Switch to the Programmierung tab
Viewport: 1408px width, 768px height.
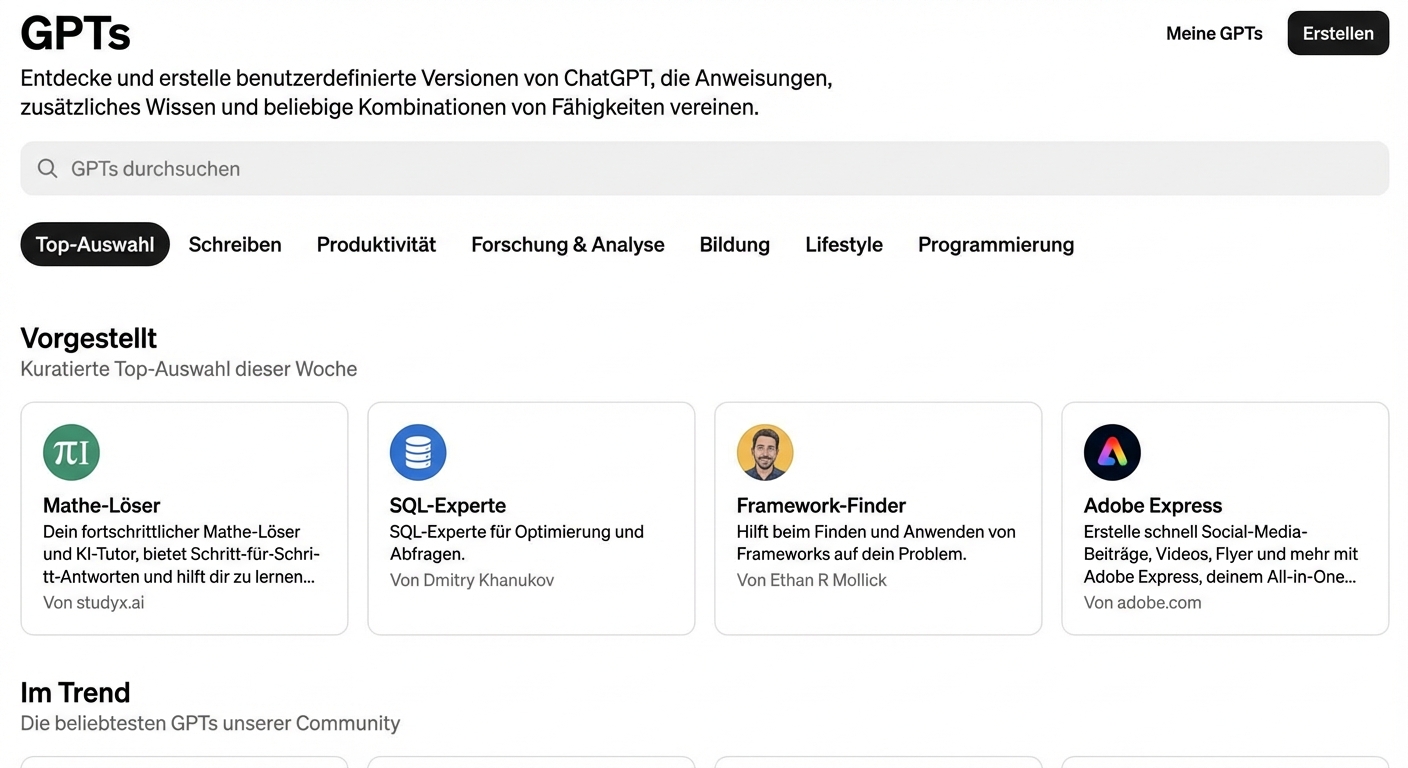click(x=995, y=244)
